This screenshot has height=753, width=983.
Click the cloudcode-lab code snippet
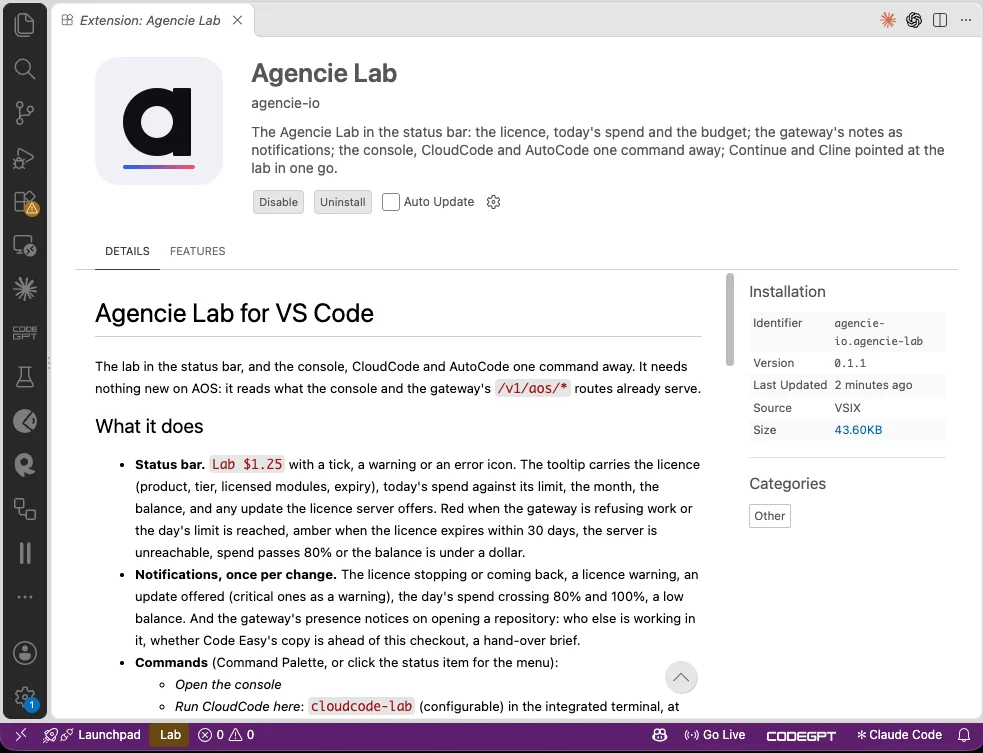[362, 706]
